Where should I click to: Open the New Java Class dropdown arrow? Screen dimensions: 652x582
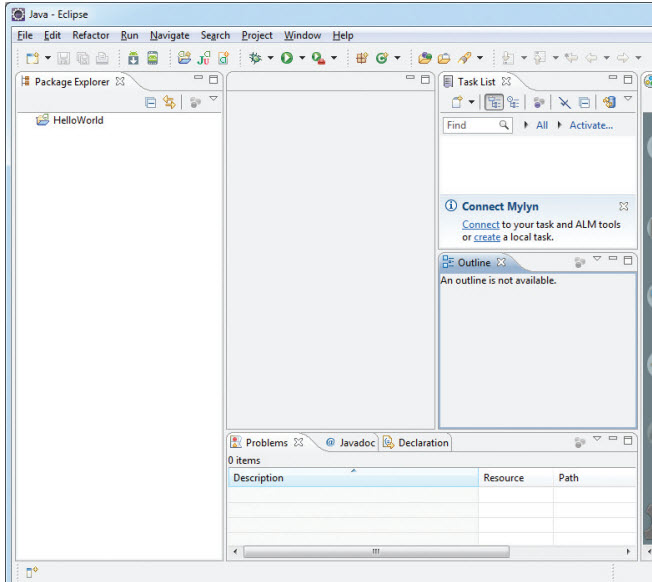[397, 58]
